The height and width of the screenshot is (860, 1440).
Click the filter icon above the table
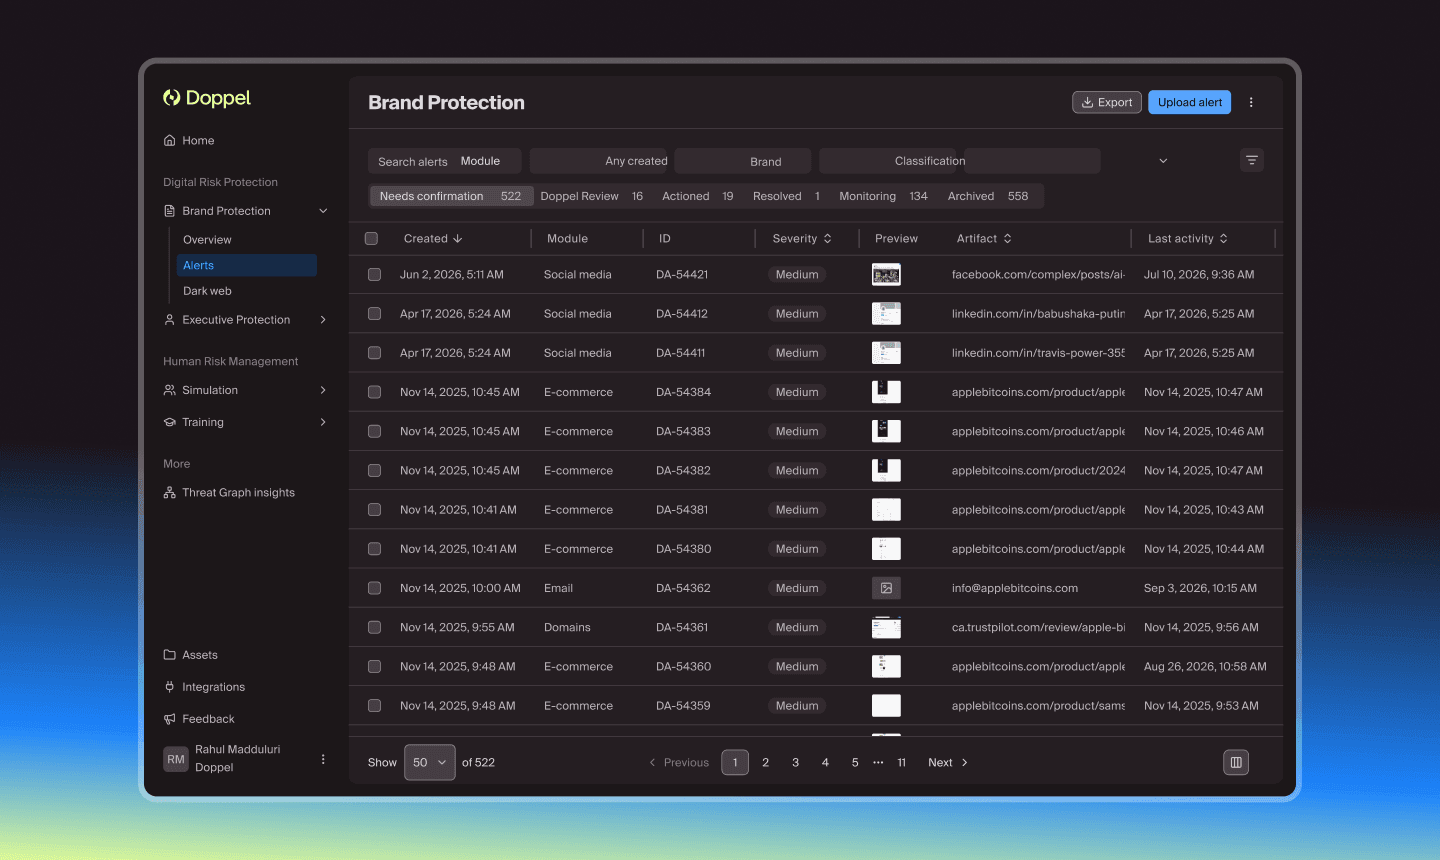click(1252, 160)
